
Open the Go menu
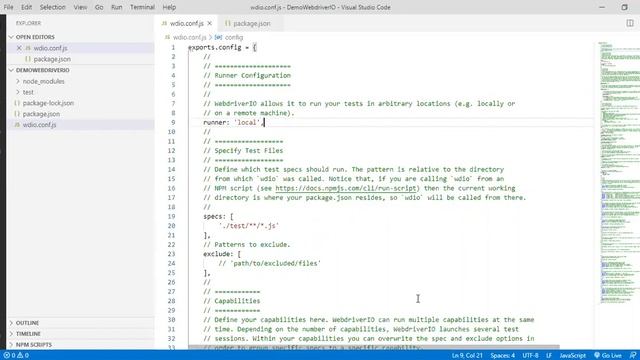pyautogui.click(x=99, y=7)
